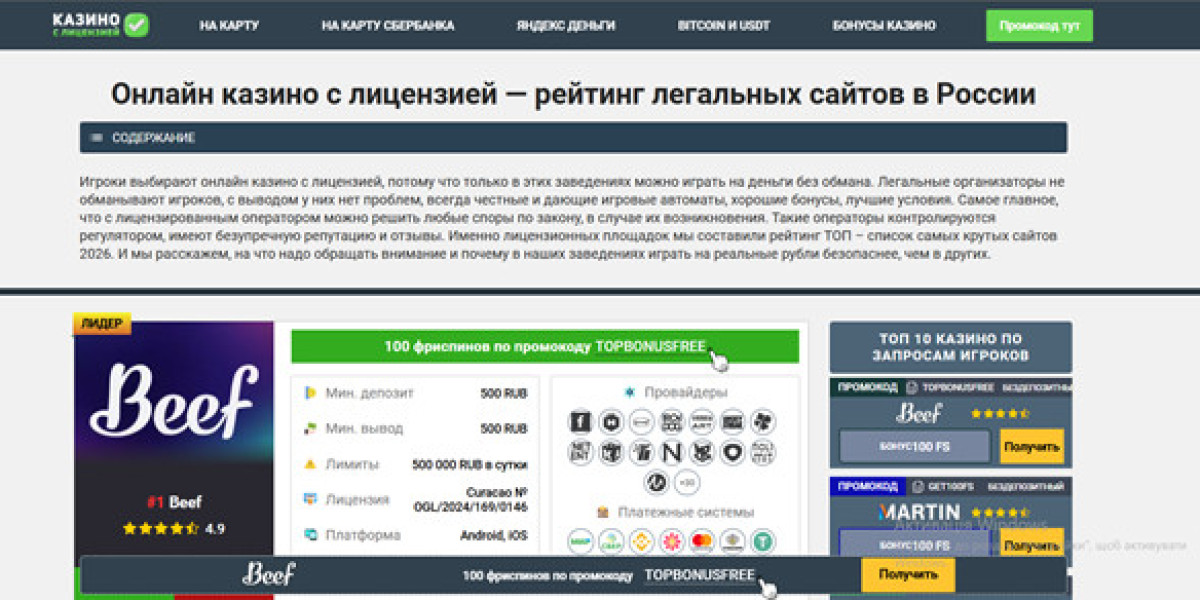Click the N-shaped provider logo icon
Image resolution: width=1200 pixels, height=600 pixels.
click(x=672, y=452)
